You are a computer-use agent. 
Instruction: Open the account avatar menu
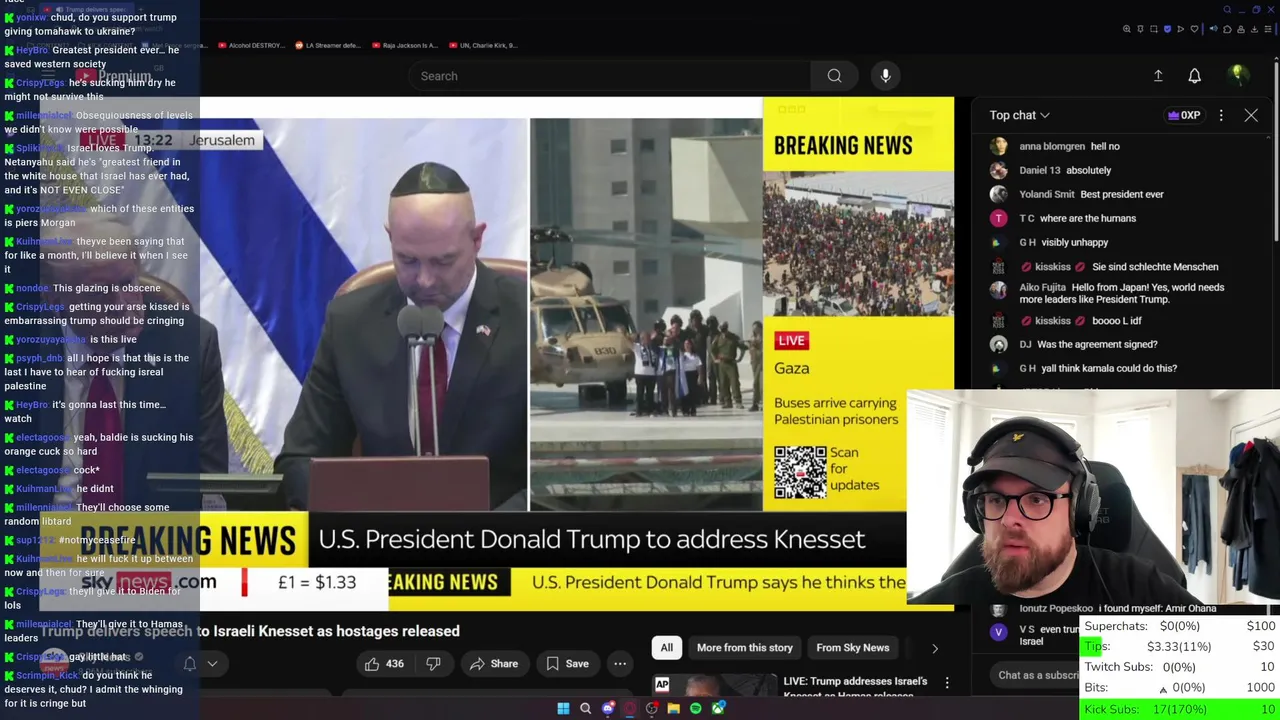(1237, 75)
